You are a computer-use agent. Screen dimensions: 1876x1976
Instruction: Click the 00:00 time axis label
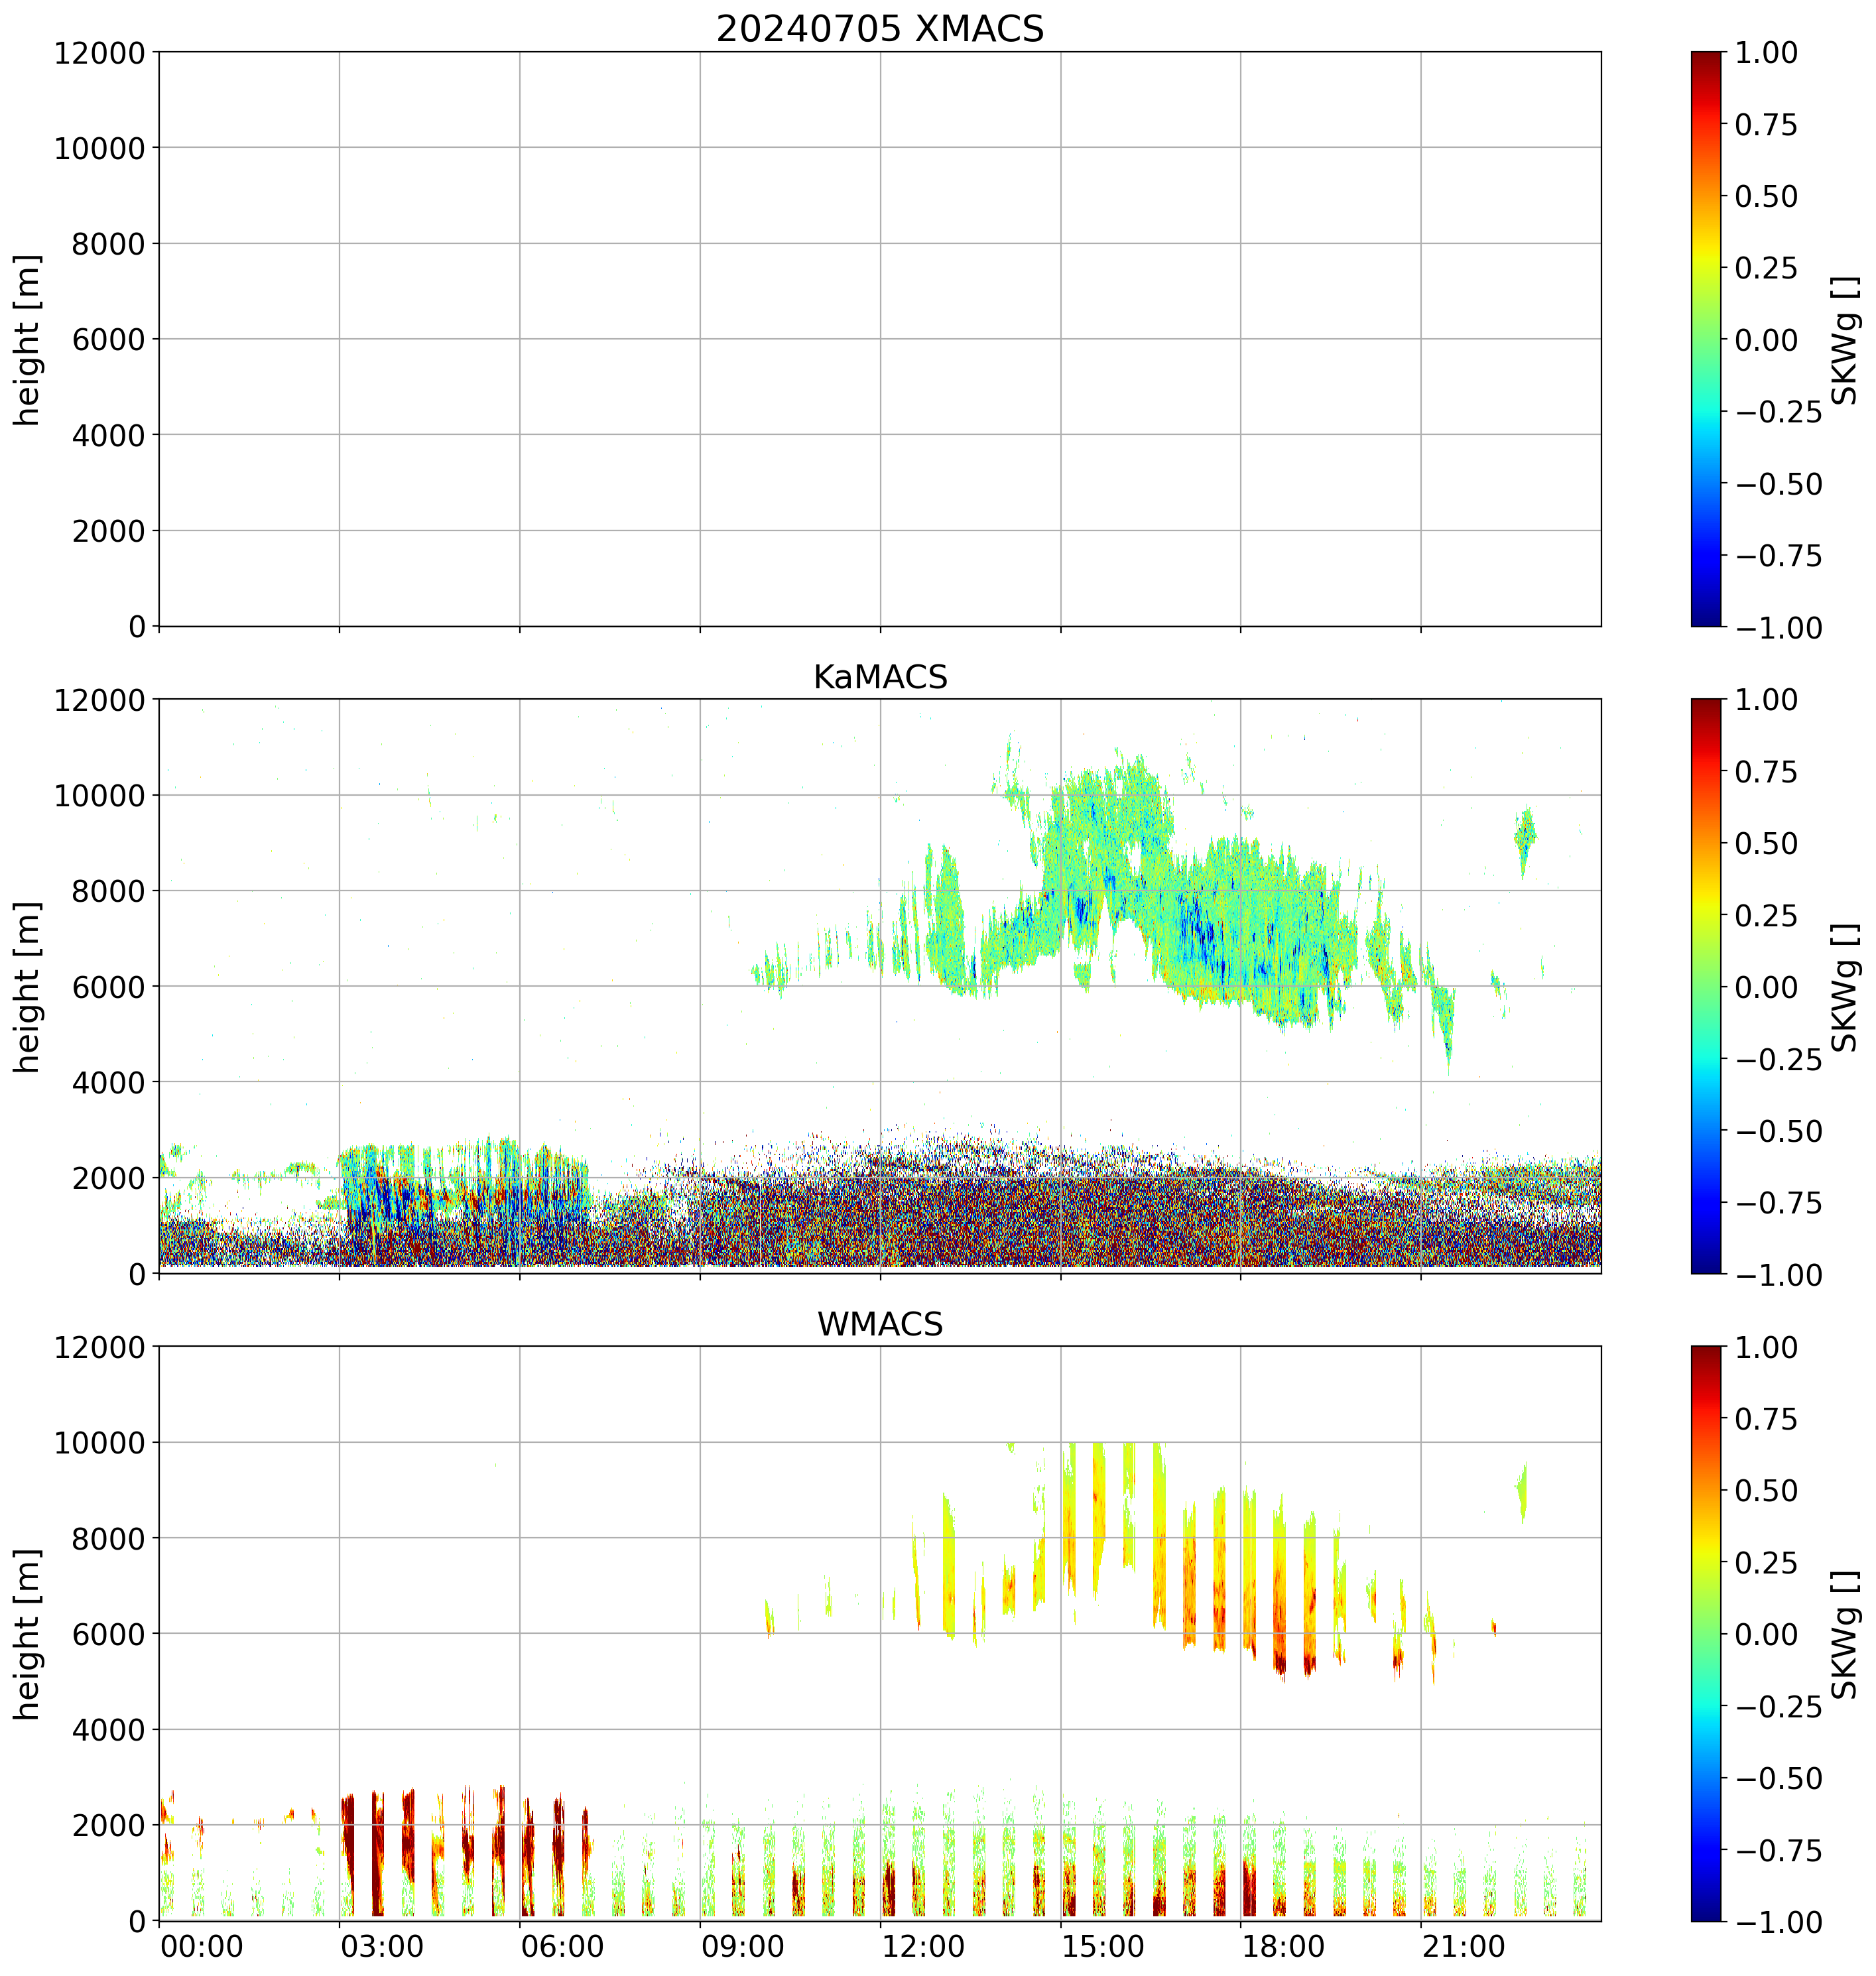tap(202, 1947)
